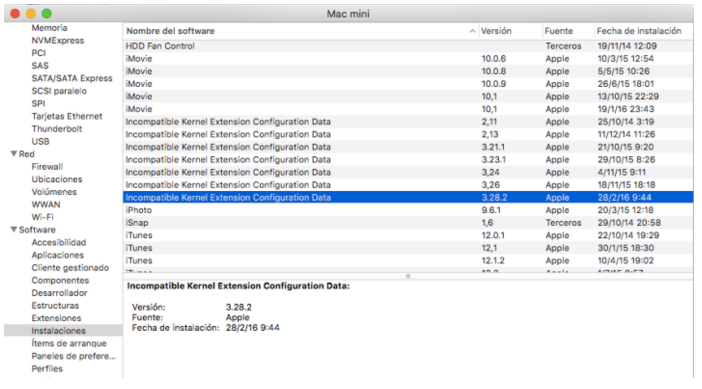Select Incompatible Kernel Extension 3.23.1 row
This screenshot has height=389, width=702.
[408, 159]
